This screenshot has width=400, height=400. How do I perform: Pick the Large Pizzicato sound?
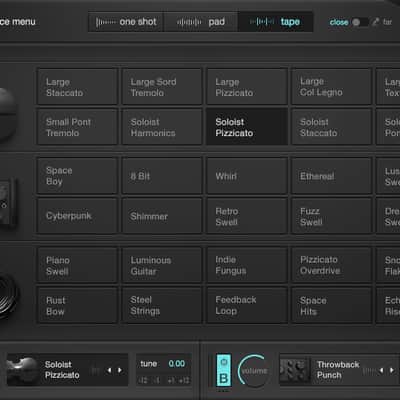(x=247, y=87)
